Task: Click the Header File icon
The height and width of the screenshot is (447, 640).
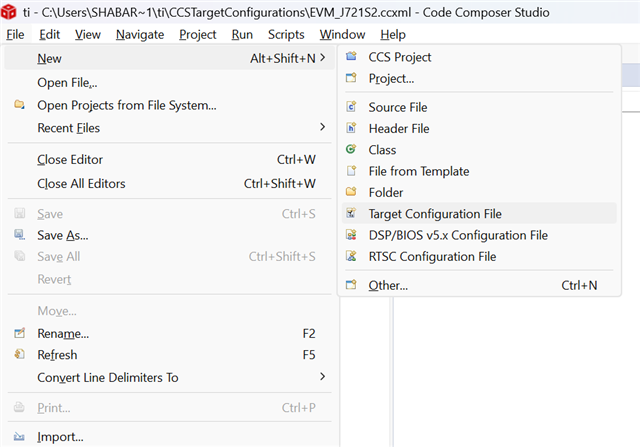Action: click(350, 128)
